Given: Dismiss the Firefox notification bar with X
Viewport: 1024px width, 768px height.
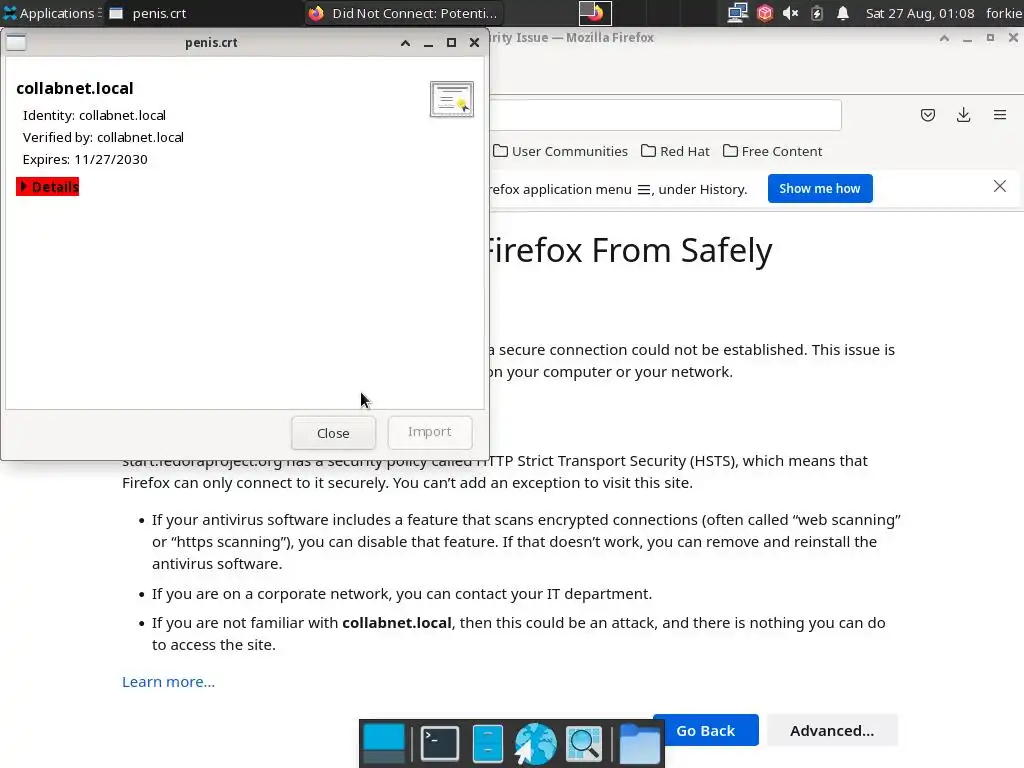Looking at the screenshot, I should 999,187.
